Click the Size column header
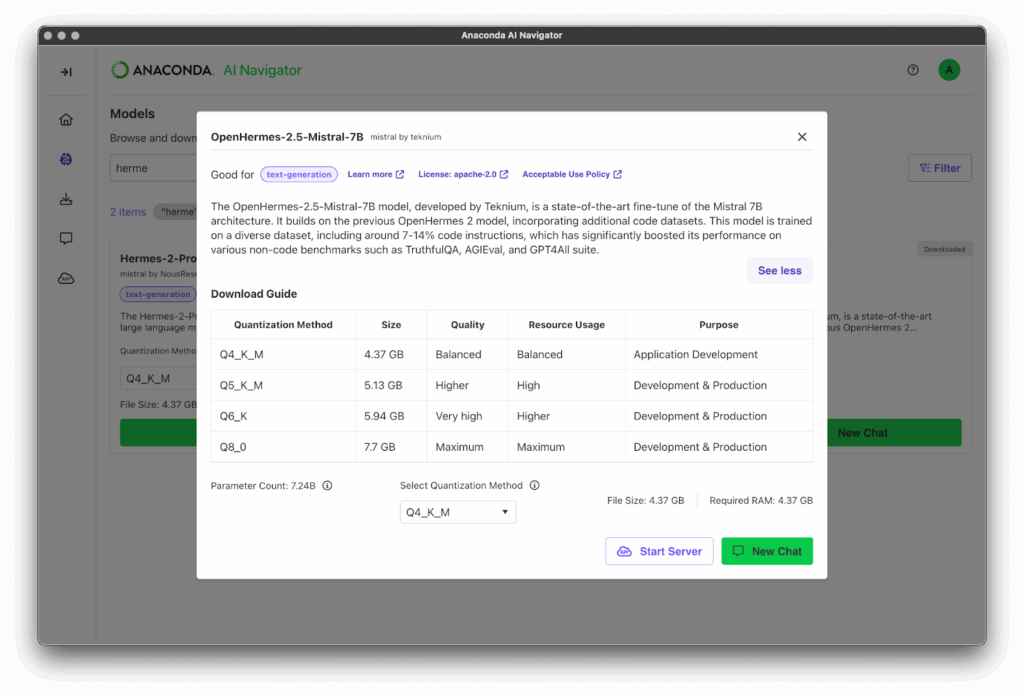The width and height of the screenshot is (1024, 696). pyautogui.click(x=391, y=324)
